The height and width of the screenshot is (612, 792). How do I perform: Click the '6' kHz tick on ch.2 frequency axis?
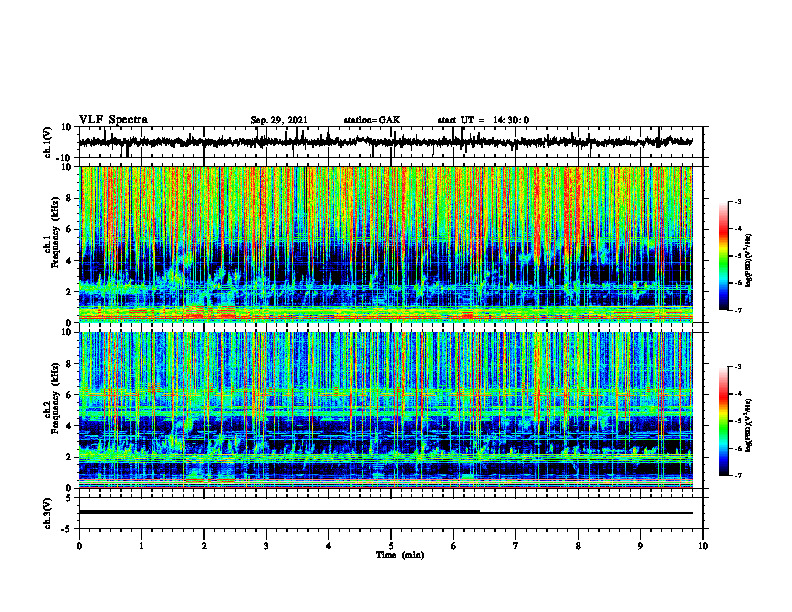[x=69, y=395]
